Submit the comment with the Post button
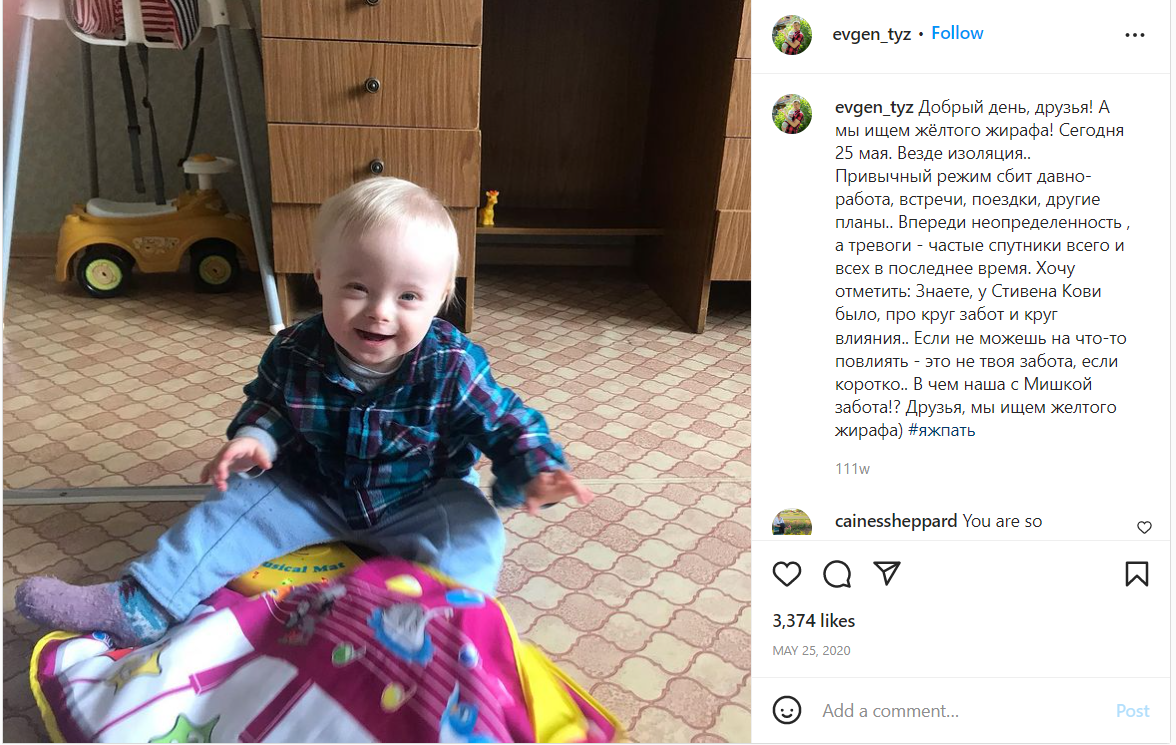The width and height of the screenshot is (1176, 745). 1132,710
